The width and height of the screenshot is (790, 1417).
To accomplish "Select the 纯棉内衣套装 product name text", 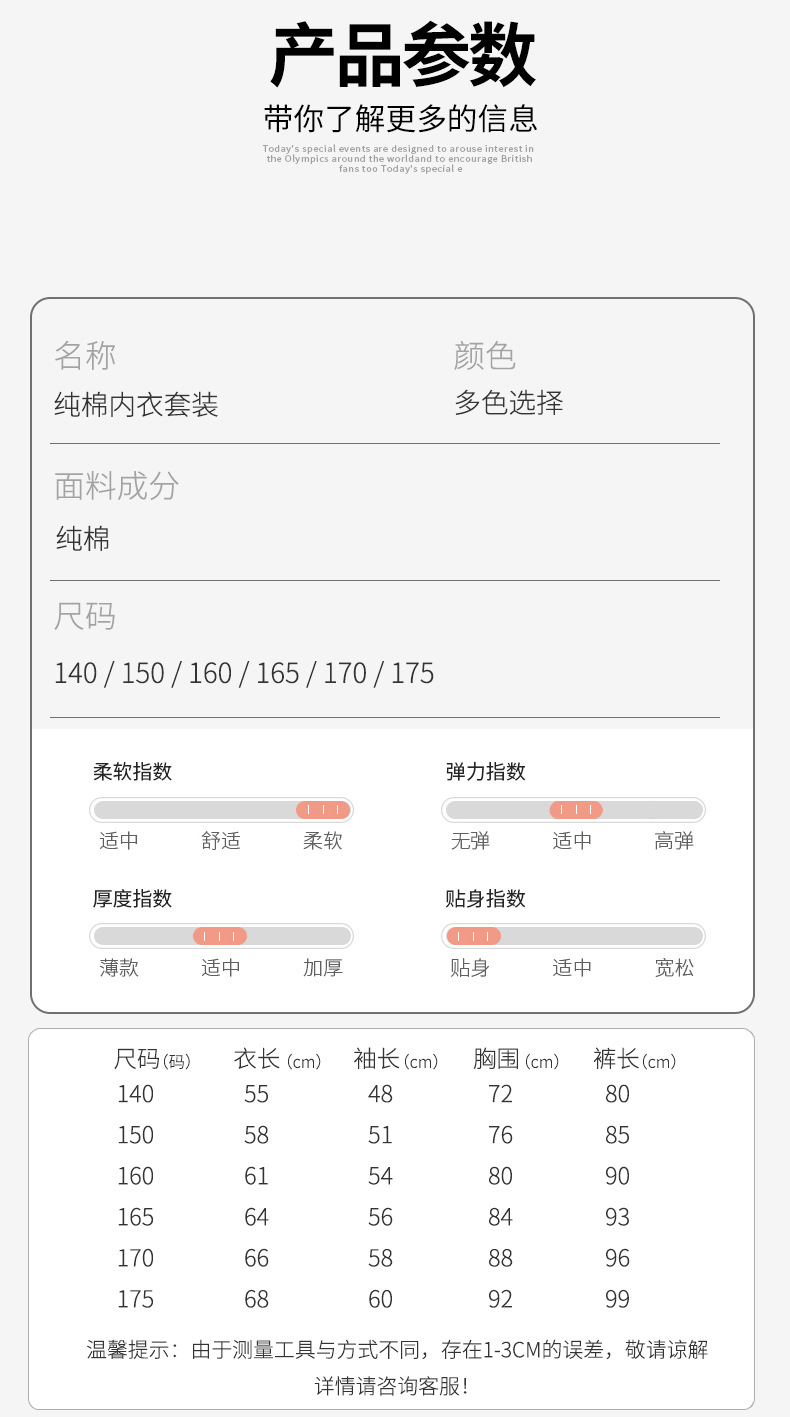I will click(x=136, y=405).
